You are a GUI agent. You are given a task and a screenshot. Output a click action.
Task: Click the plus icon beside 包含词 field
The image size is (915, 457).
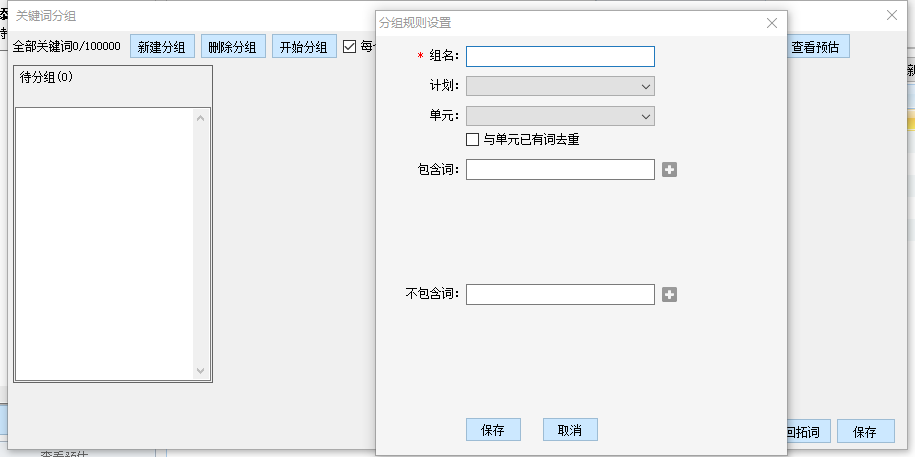[x=670, y=170]
